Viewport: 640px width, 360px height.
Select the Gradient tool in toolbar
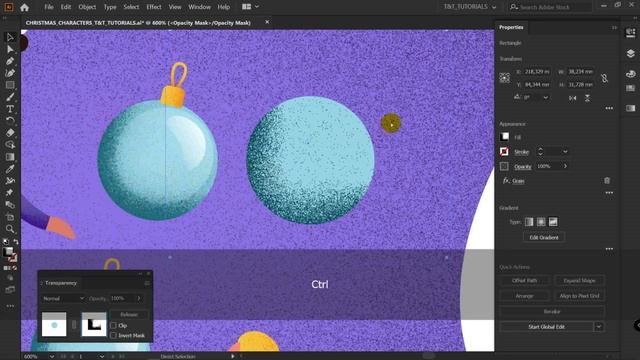click(x=10, y=157)
